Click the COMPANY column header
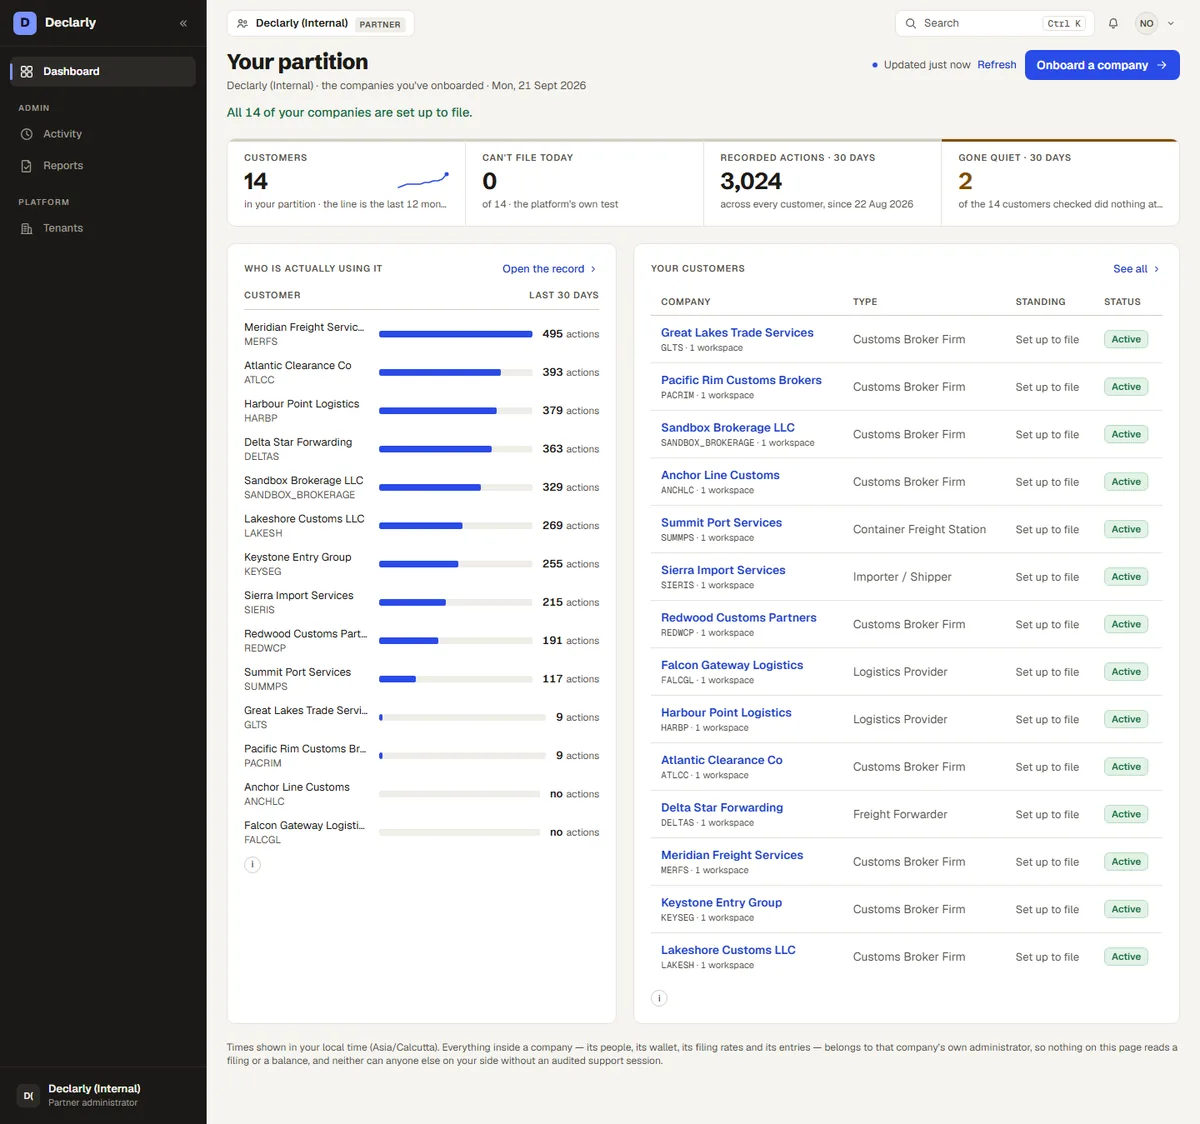Image resolution: width=1200 pixels, height=1124 pixels. coord(686,302)
